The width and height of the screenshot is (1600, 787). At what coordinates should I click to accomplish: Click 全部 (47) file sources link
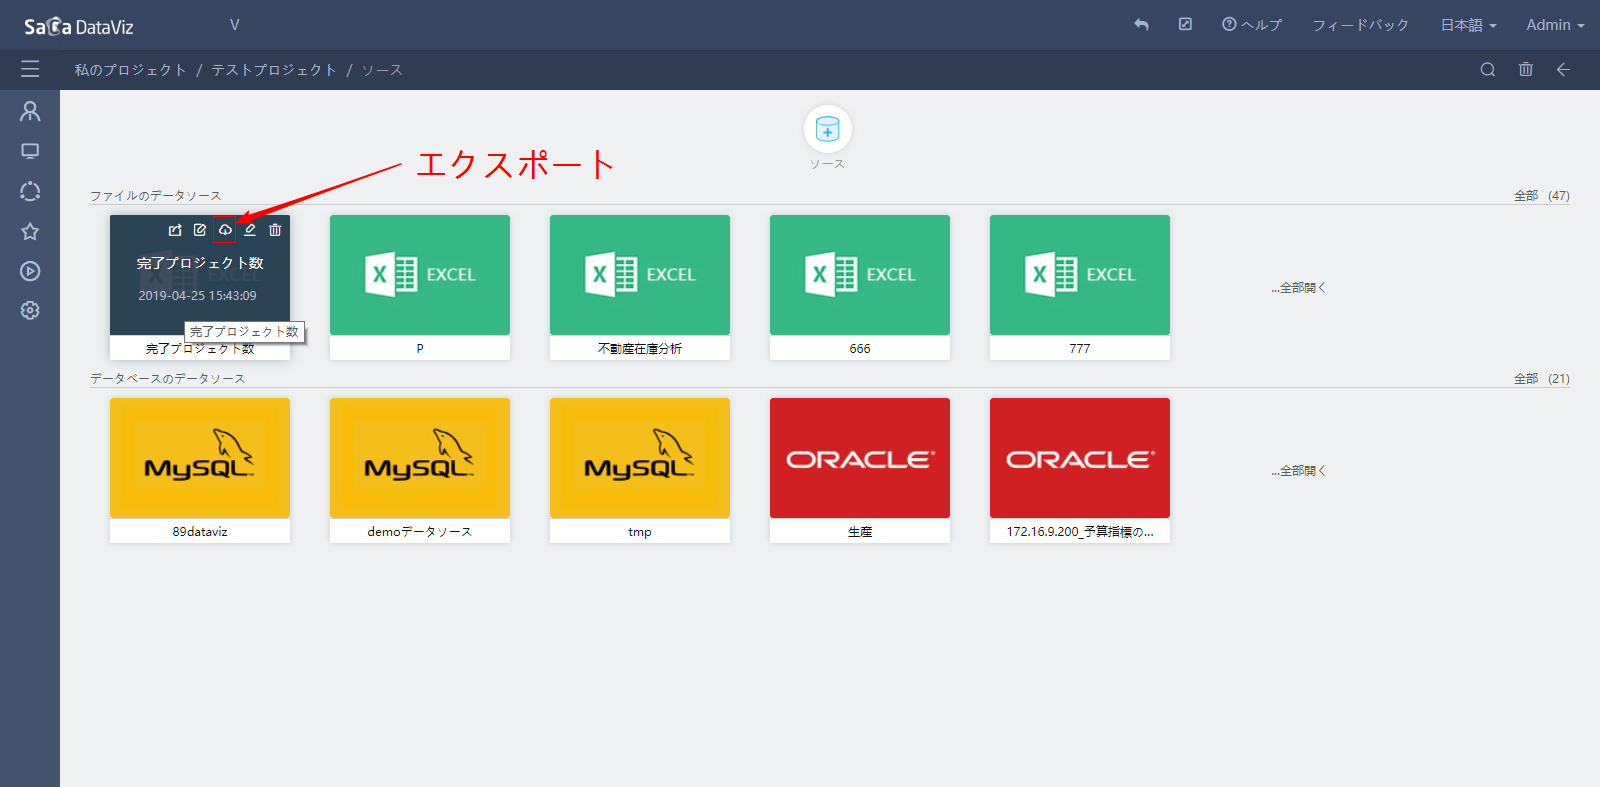pos(1541,196)
